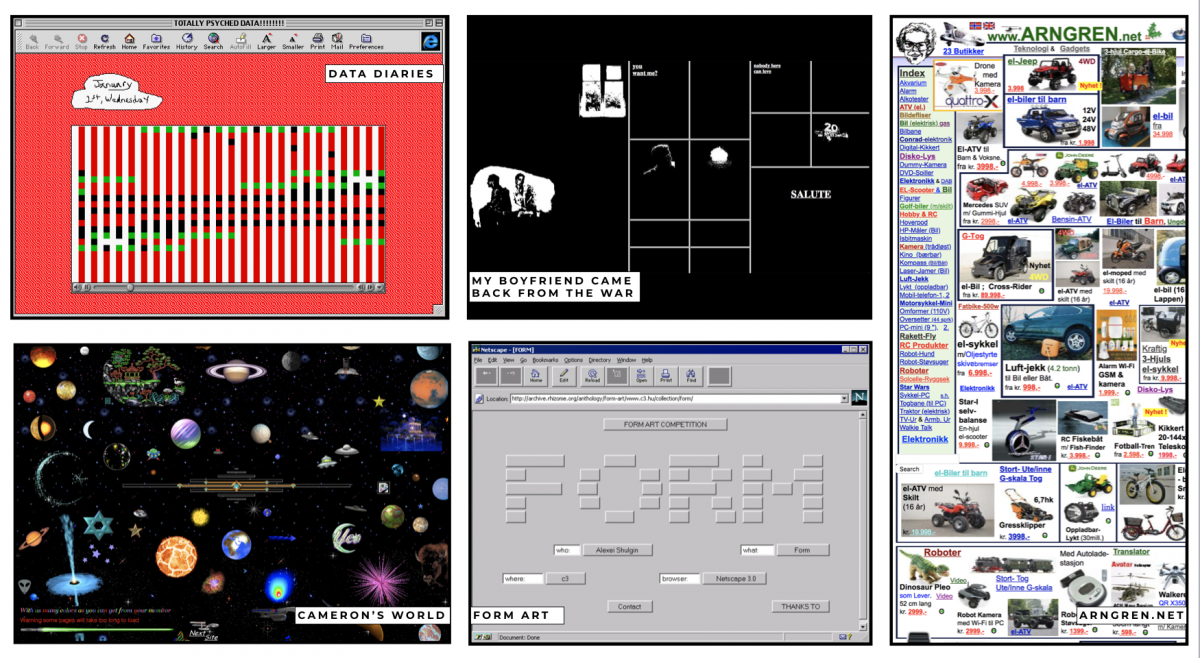This screenshot has height=658, width=1200.
Task: Click the Edit pencil icon in Netscape
Action: 564,376
